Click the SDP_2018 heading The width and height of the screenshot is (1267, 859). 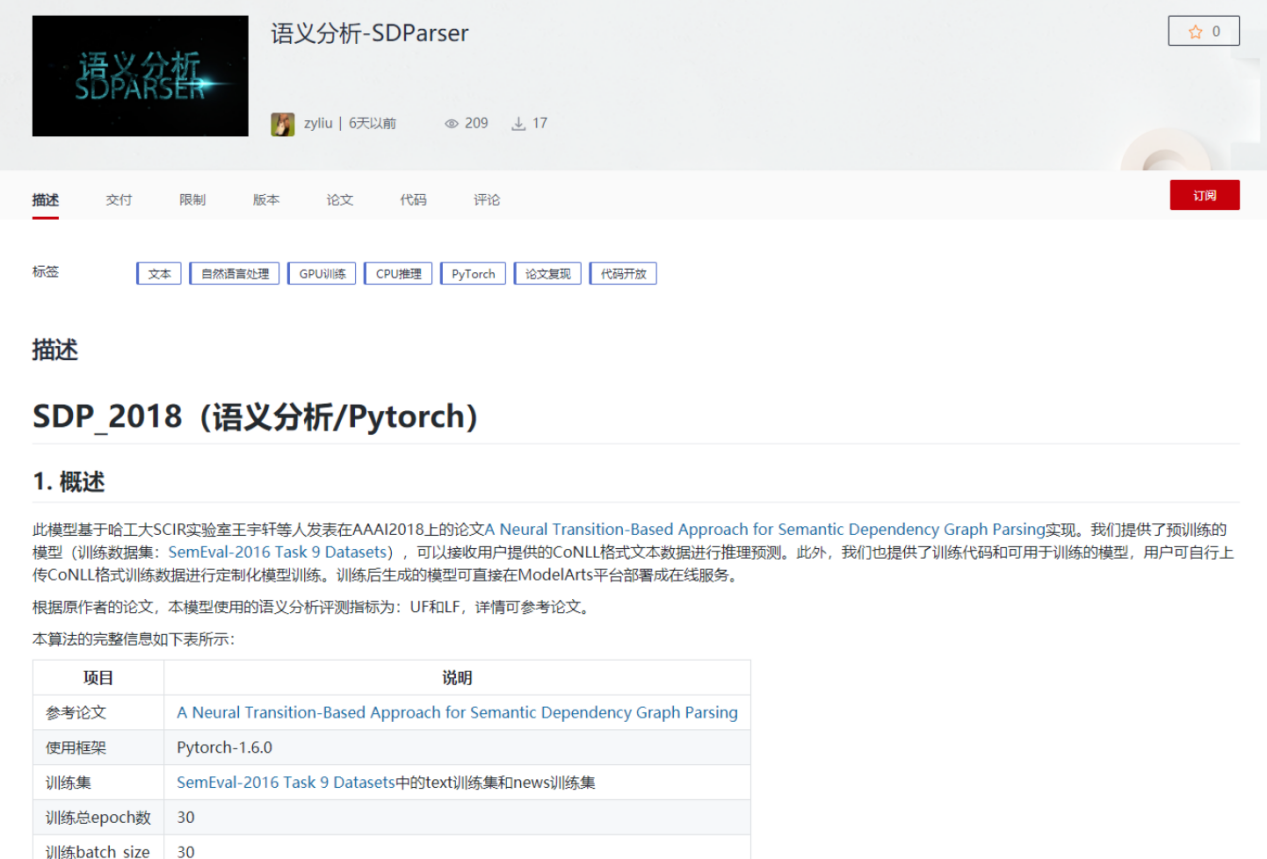[255, 416]
